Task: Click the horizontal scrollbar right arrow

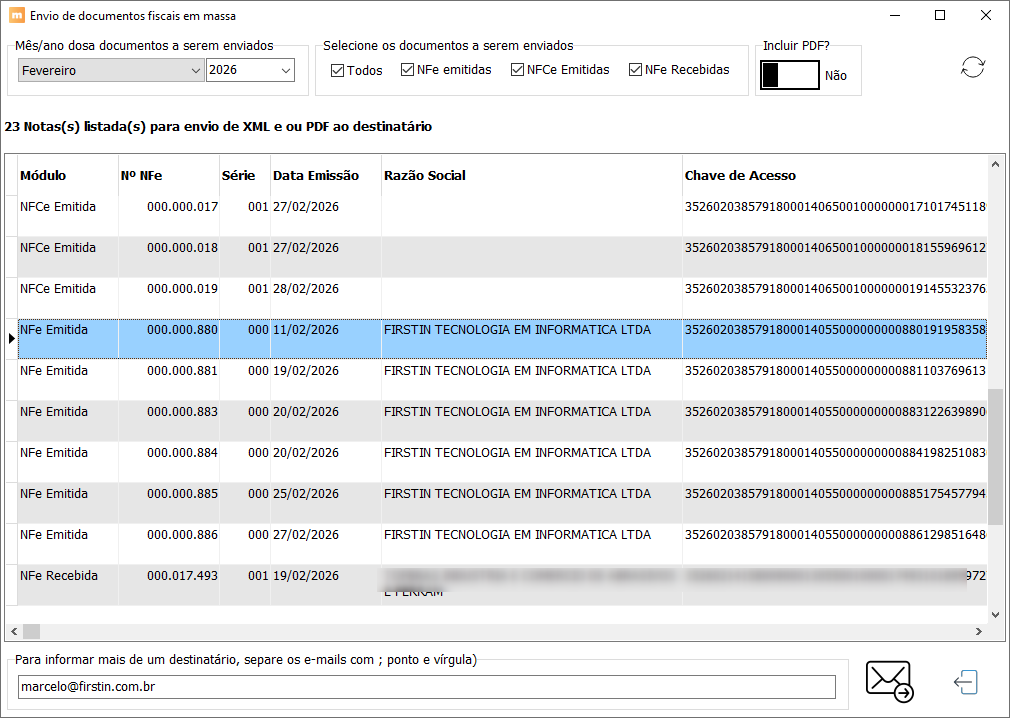Action: coord(979,632)
